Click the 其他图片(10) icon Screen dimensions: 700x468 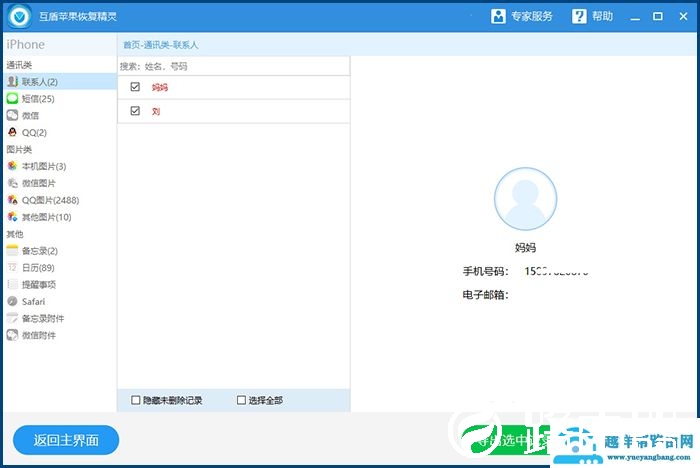point(12,217)
